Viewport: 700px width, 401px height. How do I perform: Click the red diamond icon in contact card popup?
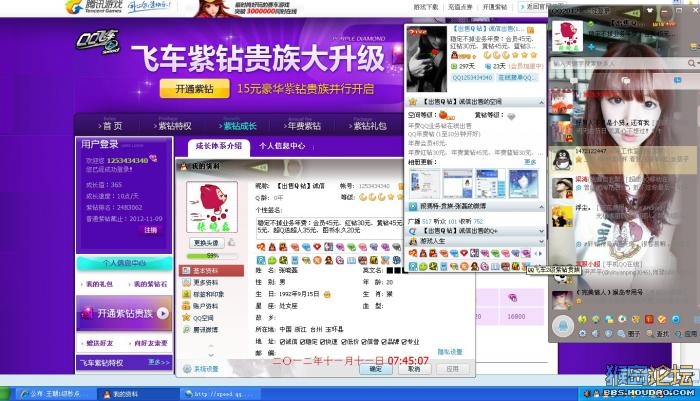(x=464, y=253)
